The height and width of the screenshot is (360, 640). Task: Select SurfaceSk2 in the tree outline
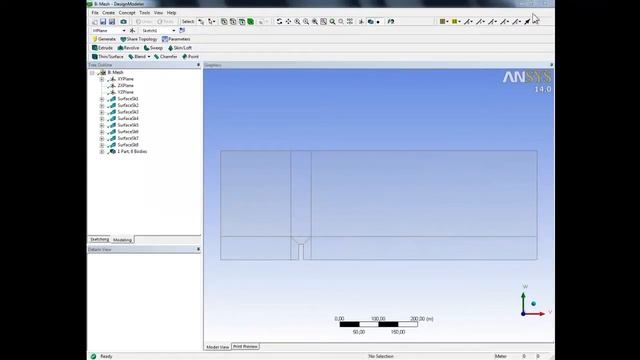pos(128,105)
